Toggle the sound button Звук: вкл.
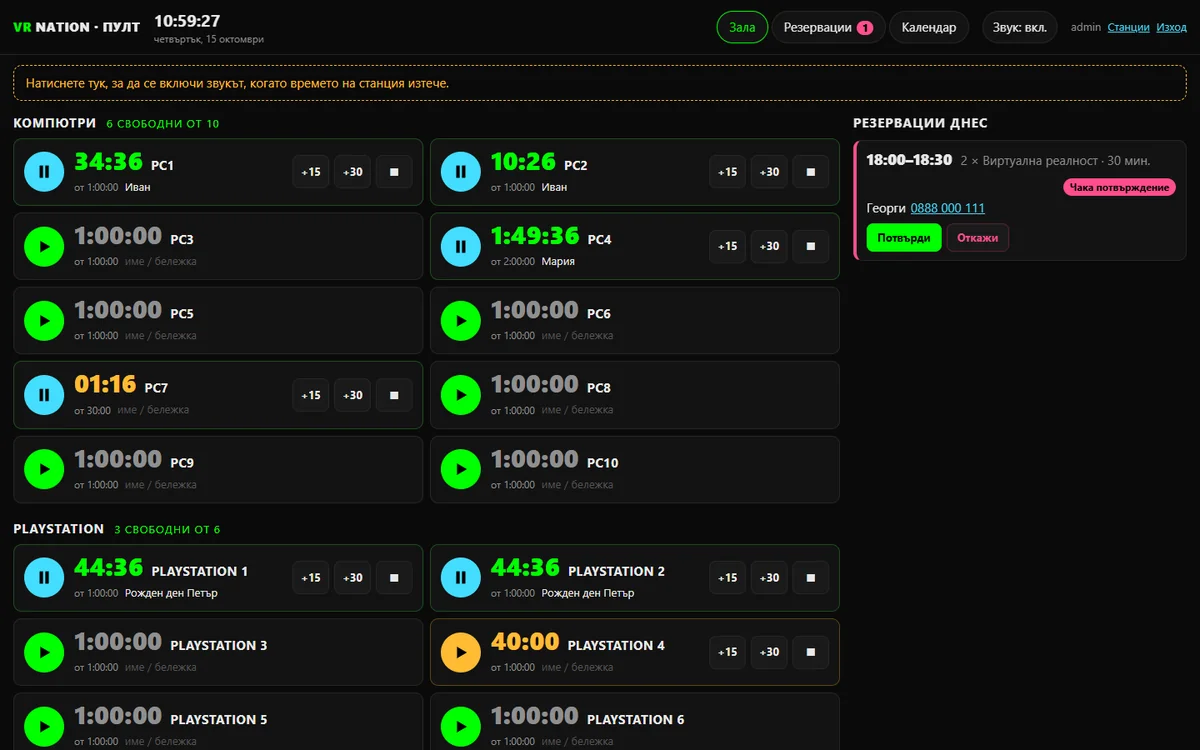1200x750 pixels. pos(1020,27)
